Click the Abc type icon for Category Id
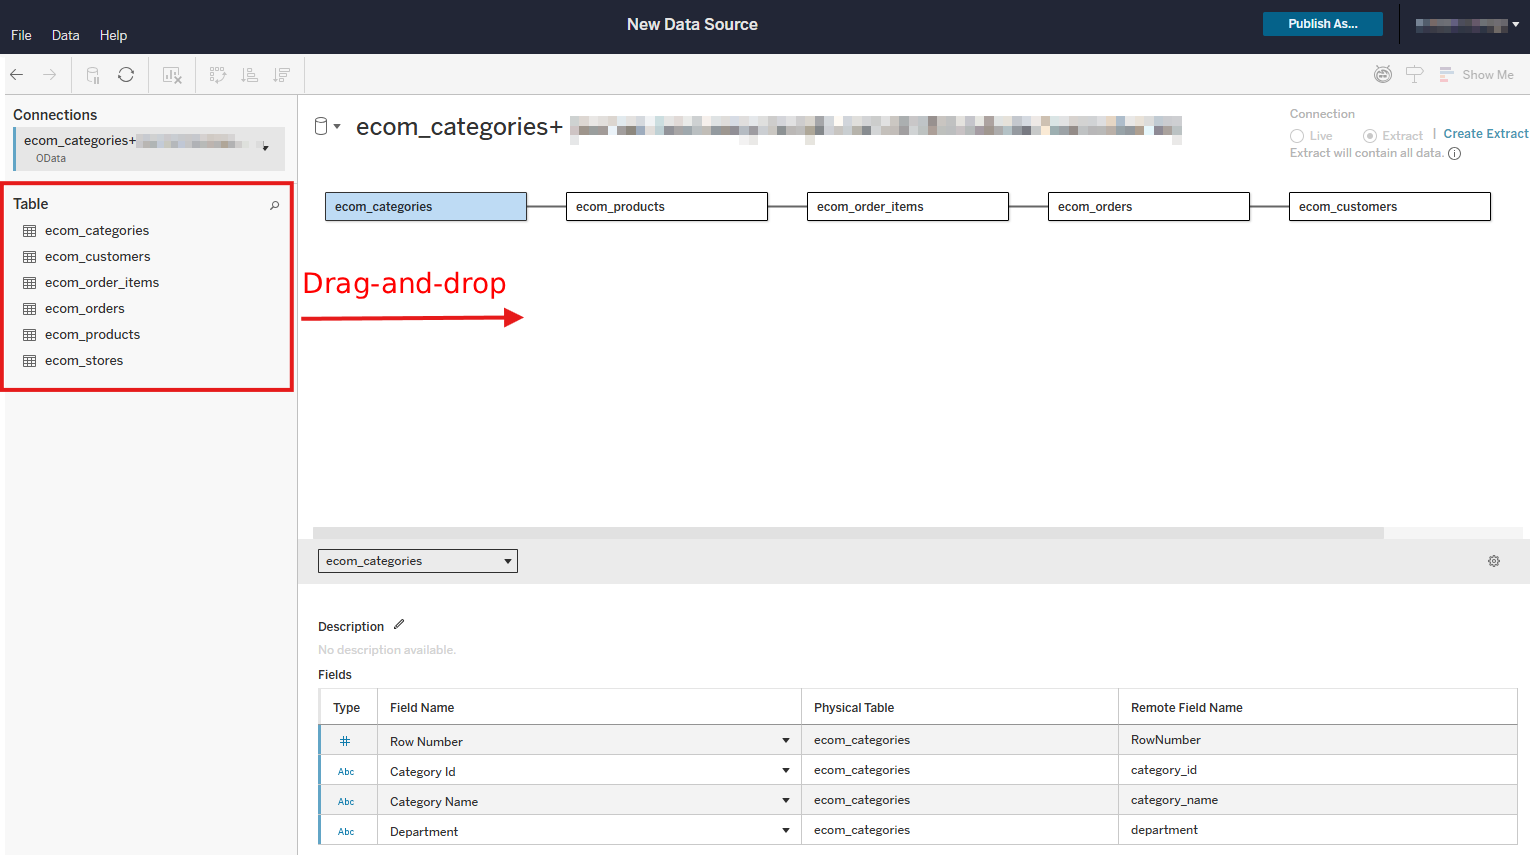Screen dimensions: 1531x855 point(346,771)
